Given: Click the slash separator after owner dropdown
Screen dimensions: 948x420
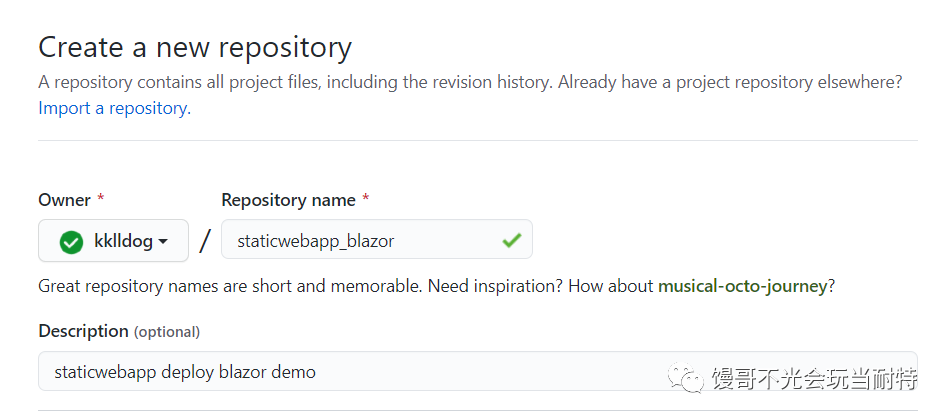Looking at the screenshot, I should click(x=205, y=241).
